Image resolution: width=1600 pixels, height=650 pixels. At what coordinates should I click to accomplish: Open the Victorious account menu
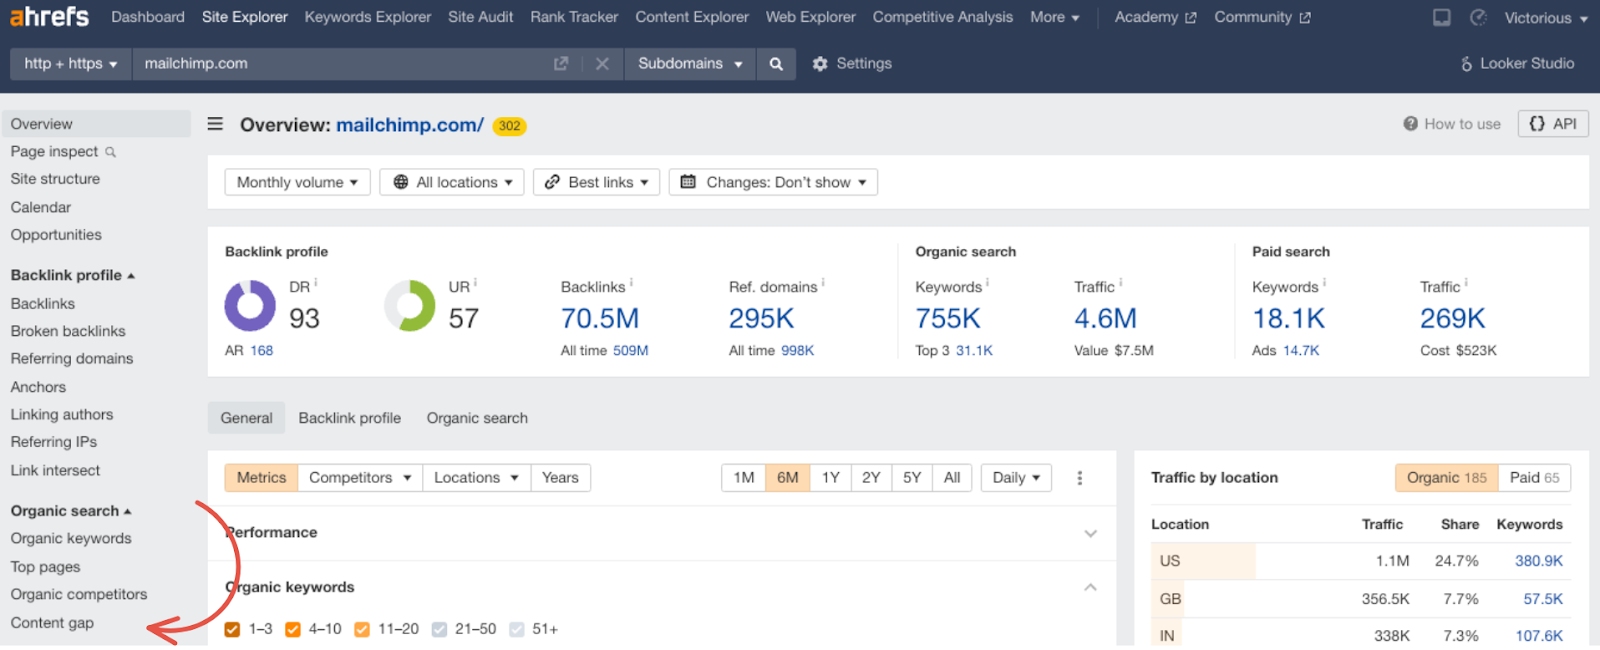(x=1546, y=18)
